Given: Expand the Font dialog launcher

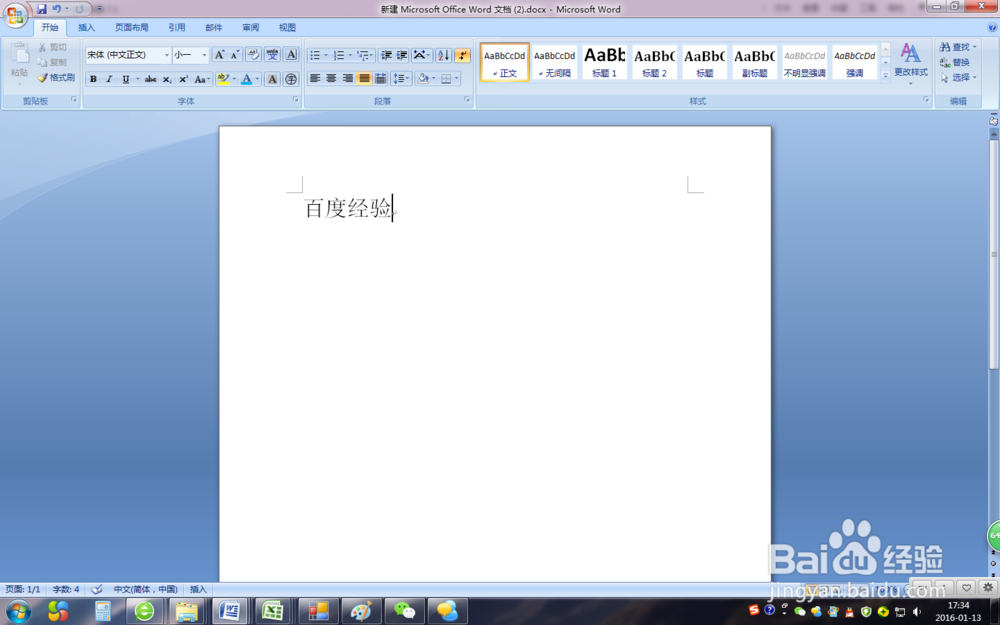Looking at the screenshot, I should point(295,99).
